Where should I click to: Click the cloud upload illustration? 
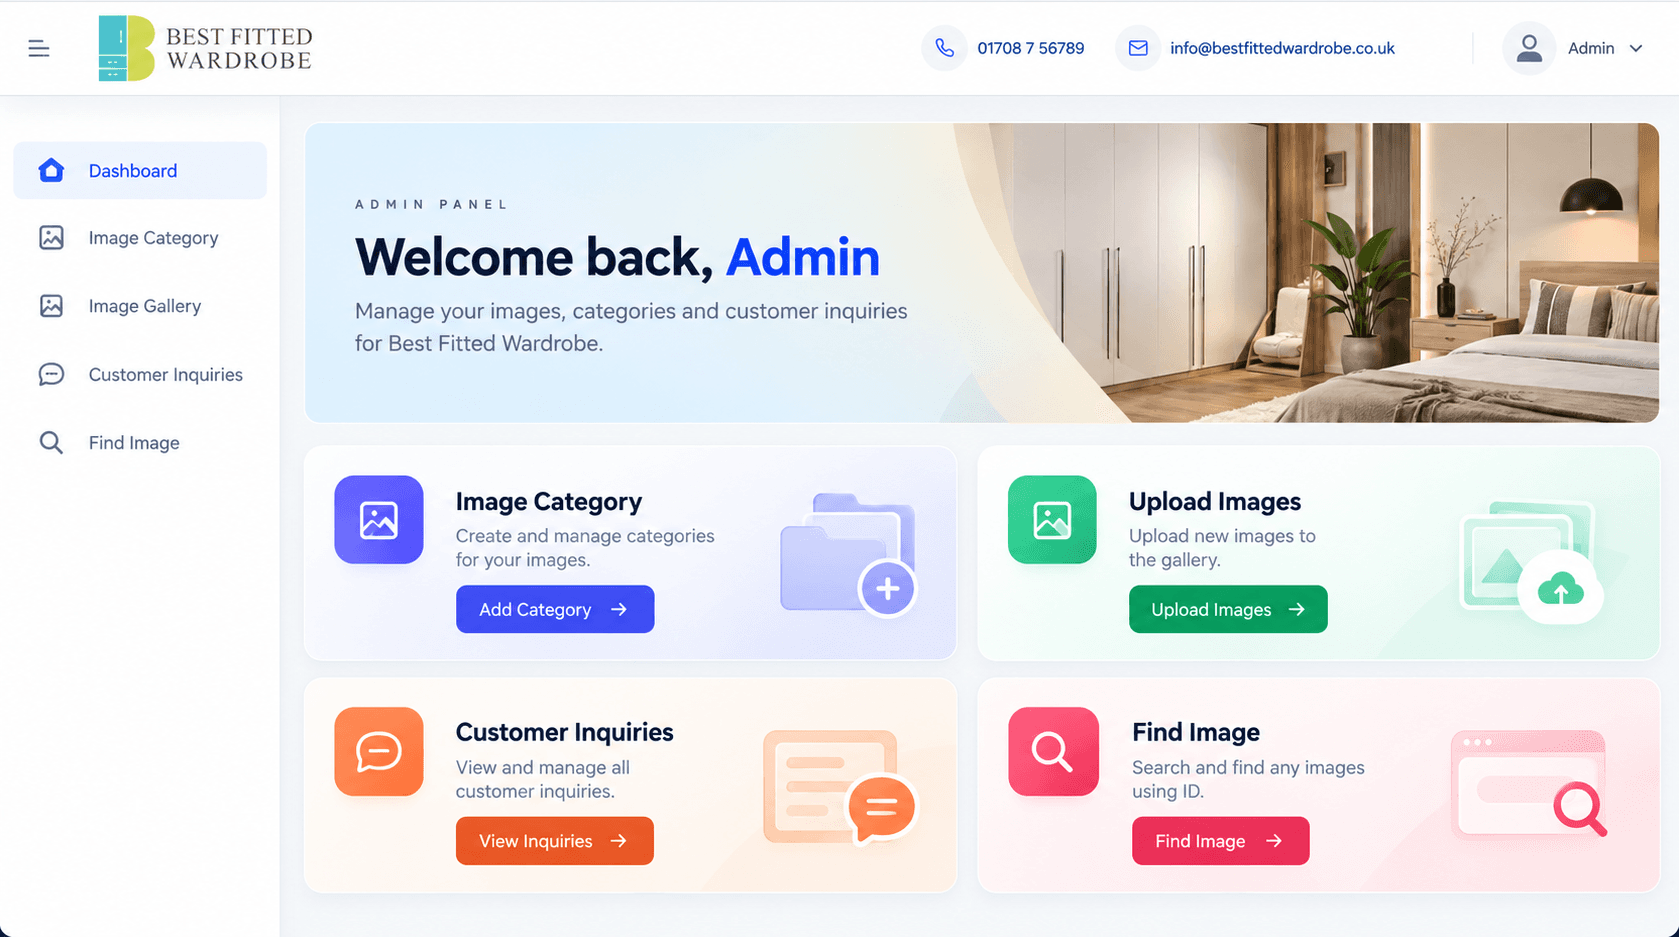point(1531,562)
